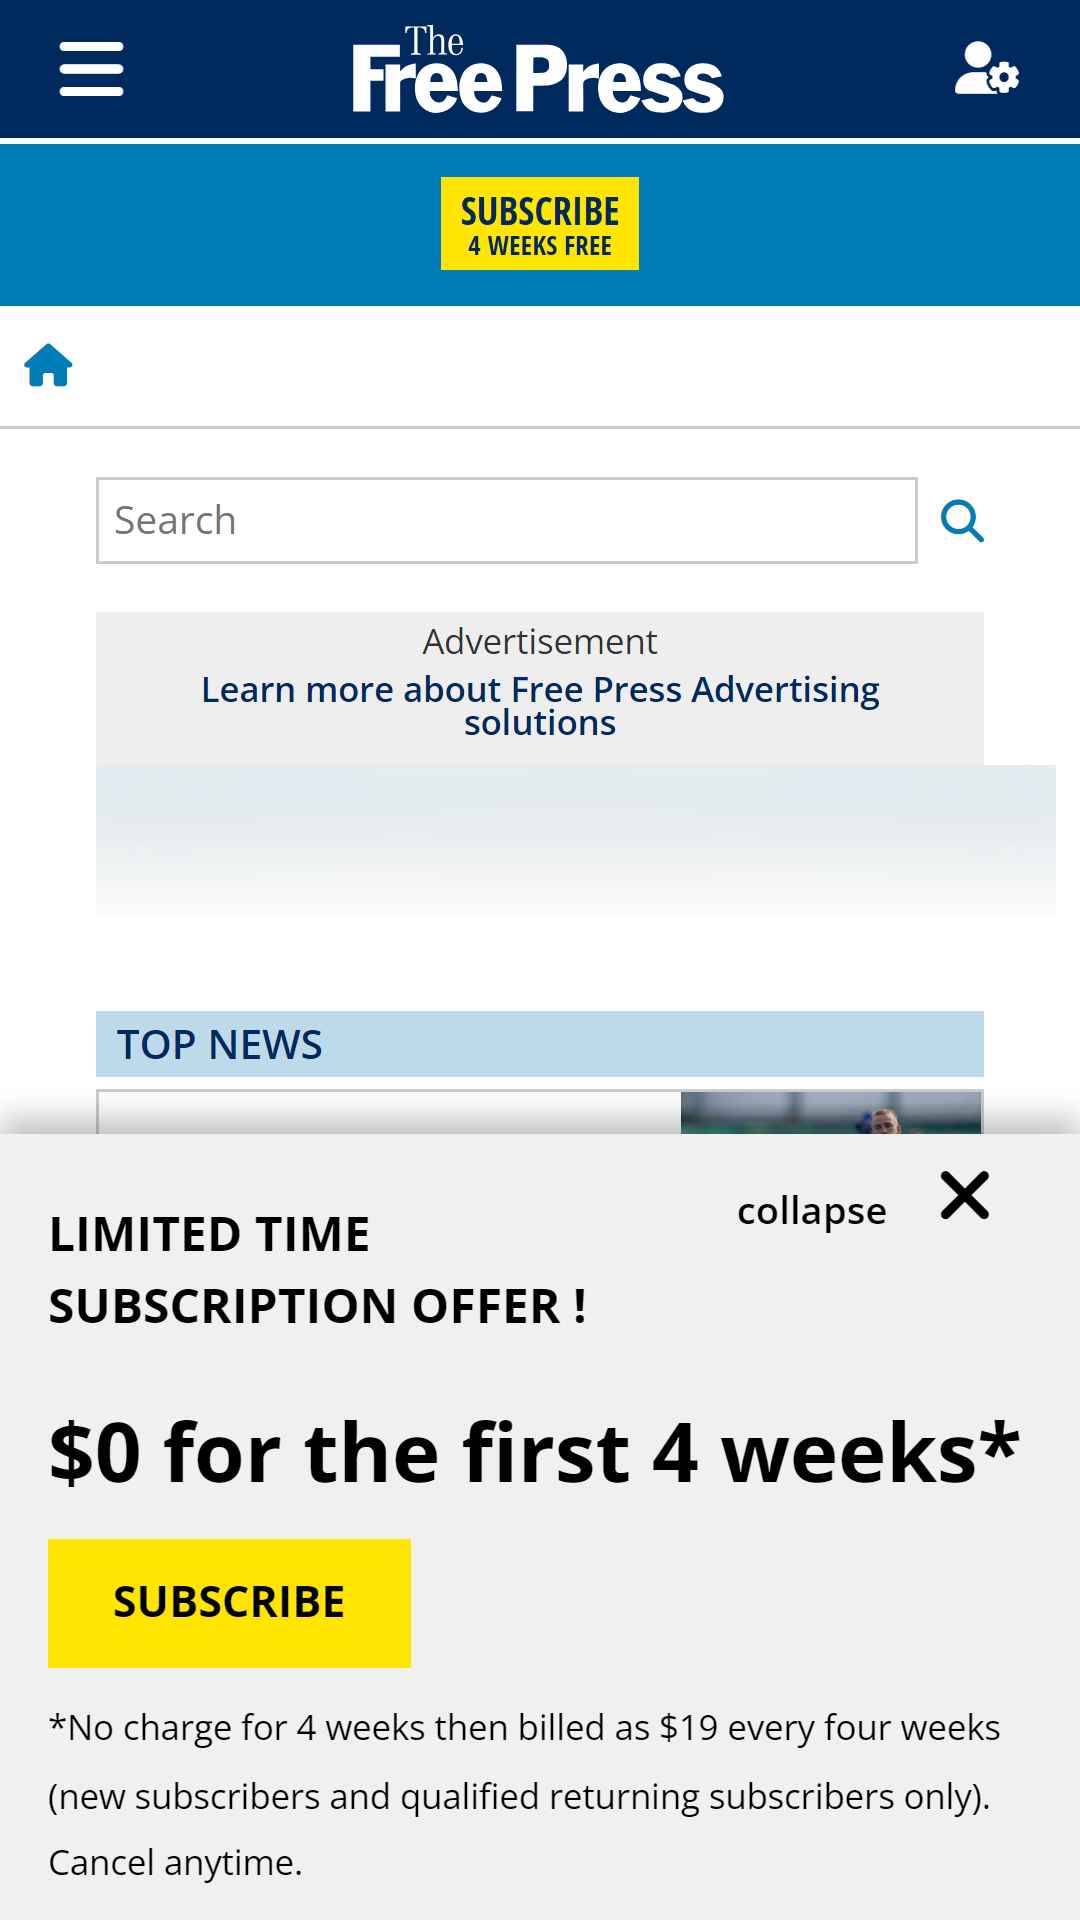The height and width of the screenshot is (1920, 1080).
Task: Click the Search text field
Action: pos(507,520)
